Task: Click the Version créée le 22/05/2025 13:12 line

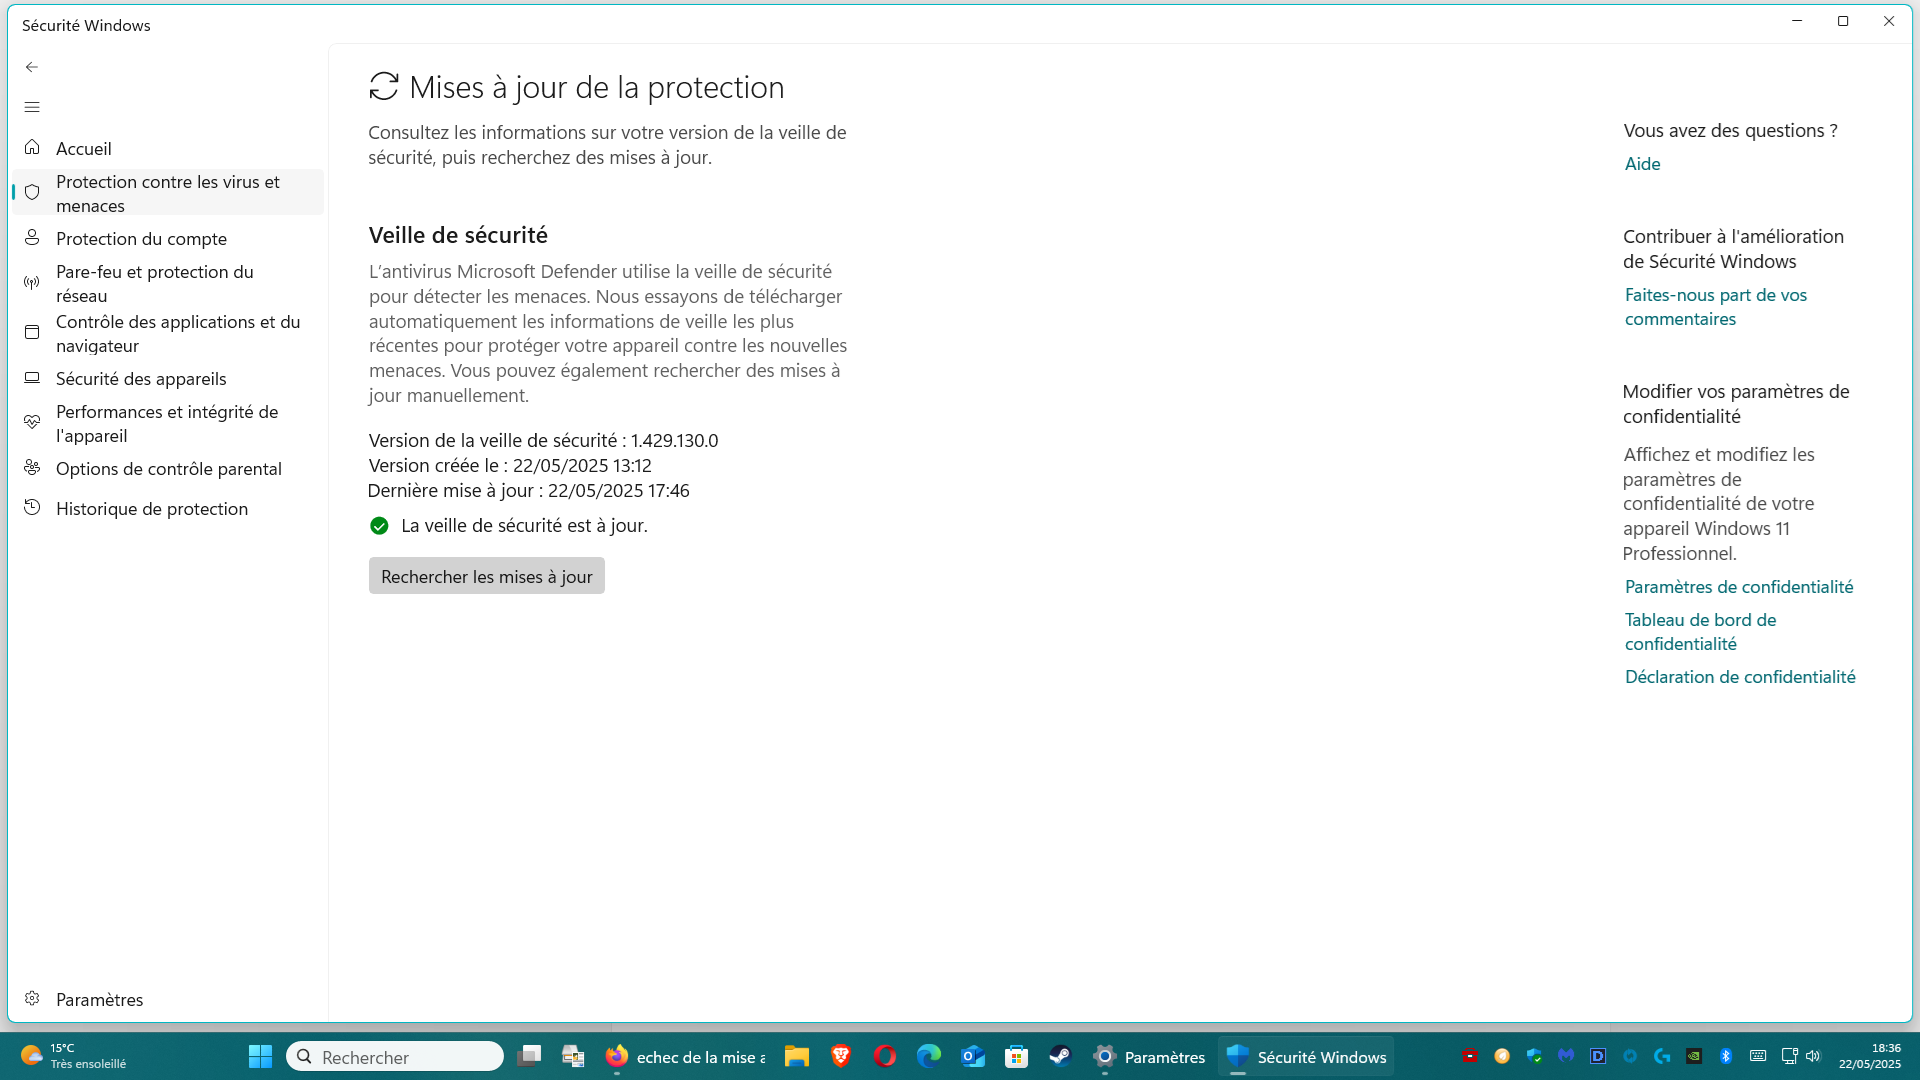Action: pyautogui.click(x=510, y=465)
